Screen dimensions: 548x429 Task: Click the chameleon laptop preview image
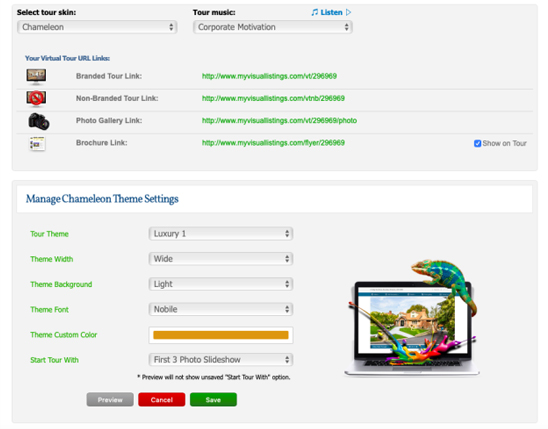point(412,317)
